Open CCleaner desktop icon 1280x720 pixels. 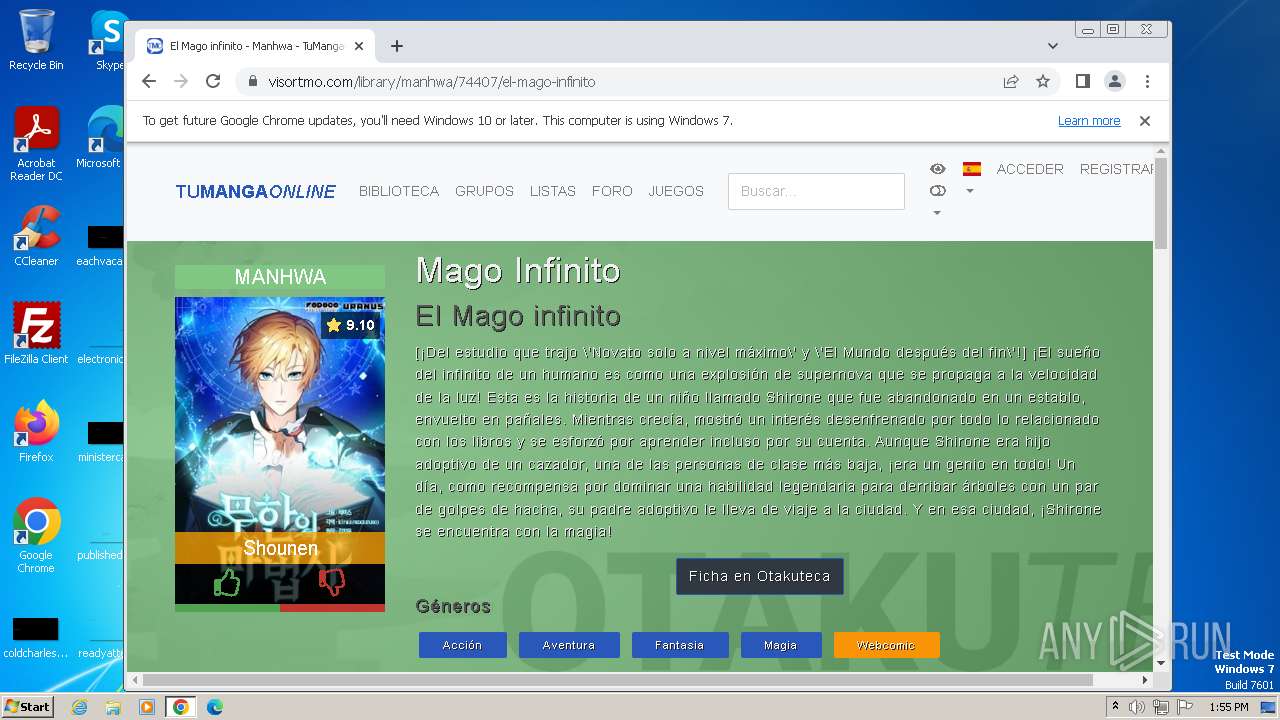[x=36, y=236]
